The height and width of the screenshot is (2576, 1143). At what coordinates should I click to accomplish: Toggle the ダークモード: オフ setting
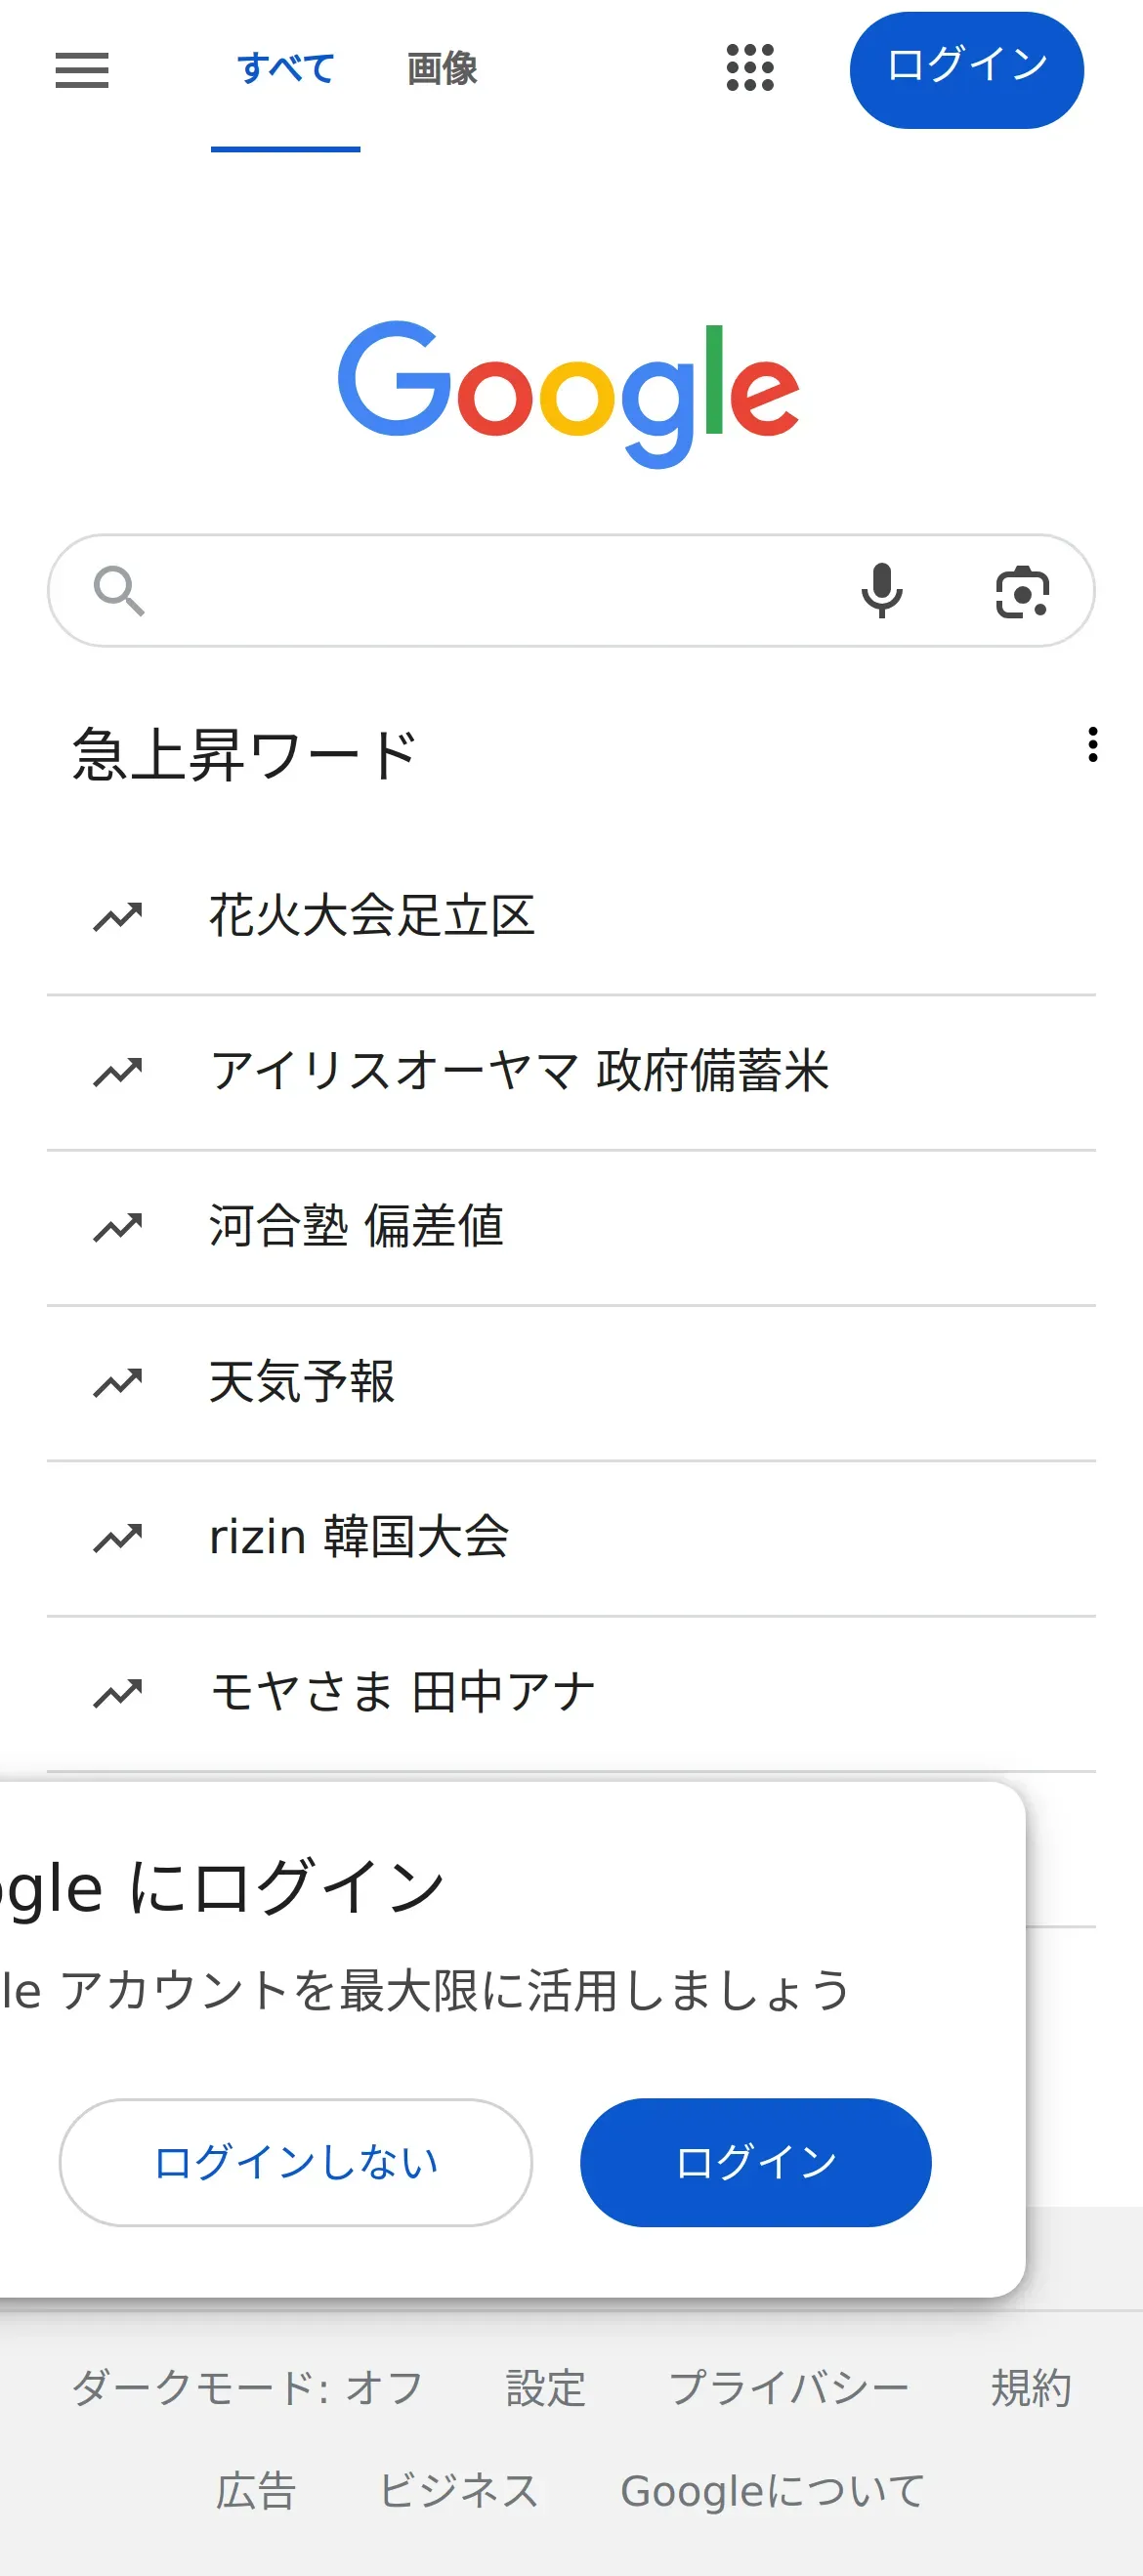point(247,2389)
